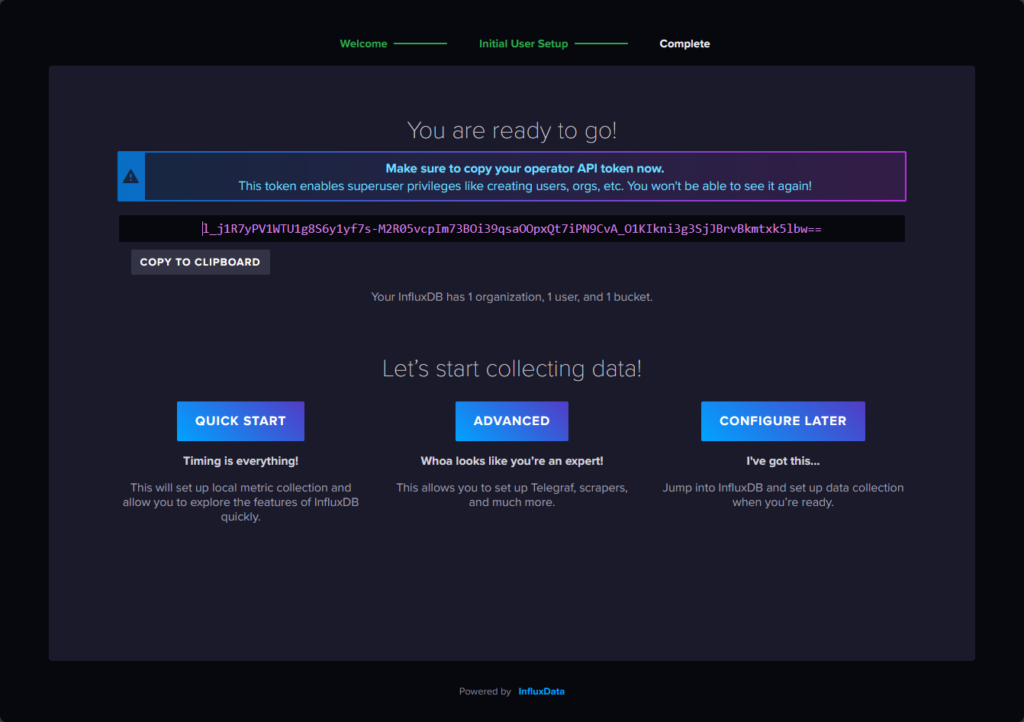The width and height of the screenshot is (1024, 722).
Task: Click the QUICK START button
Action: [x=240, y=421]
